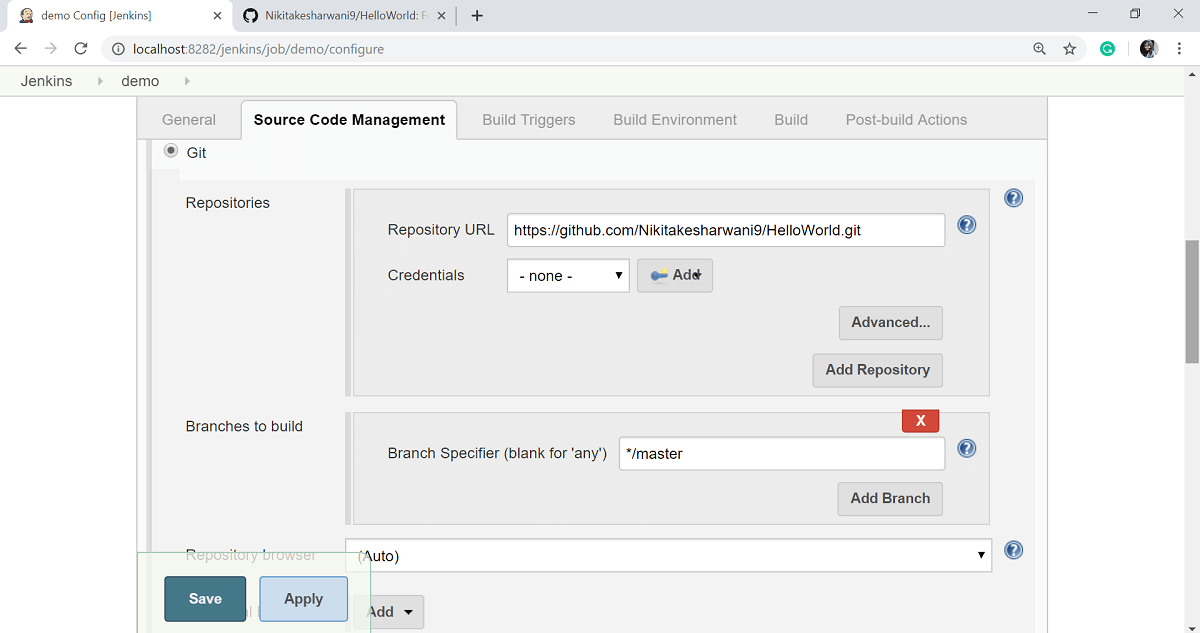This screenshot has width=1200, height=633.
Task: Open Chrome three-dot menu
Action: (x=1180, y=48)
